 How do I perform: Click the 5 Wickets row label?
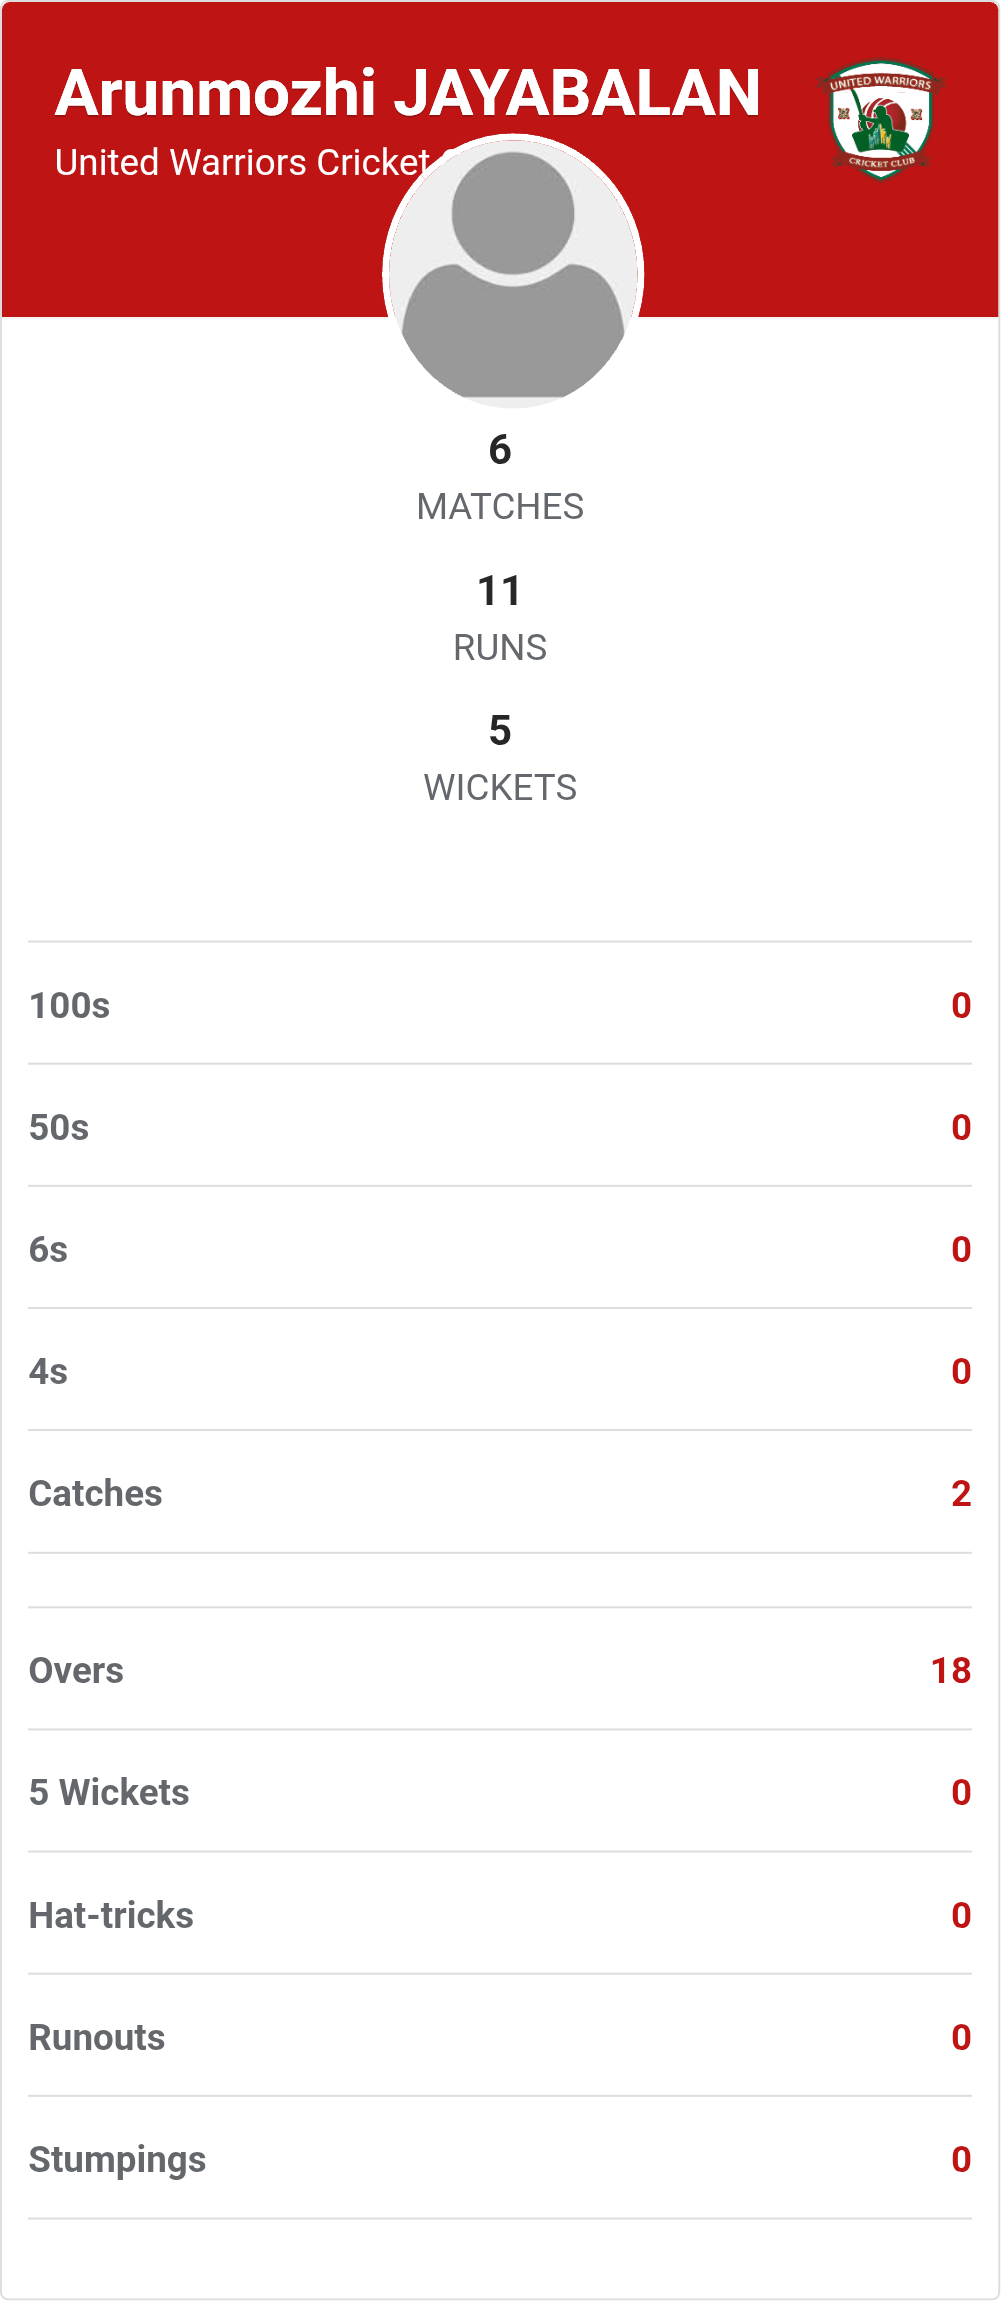110,1792
